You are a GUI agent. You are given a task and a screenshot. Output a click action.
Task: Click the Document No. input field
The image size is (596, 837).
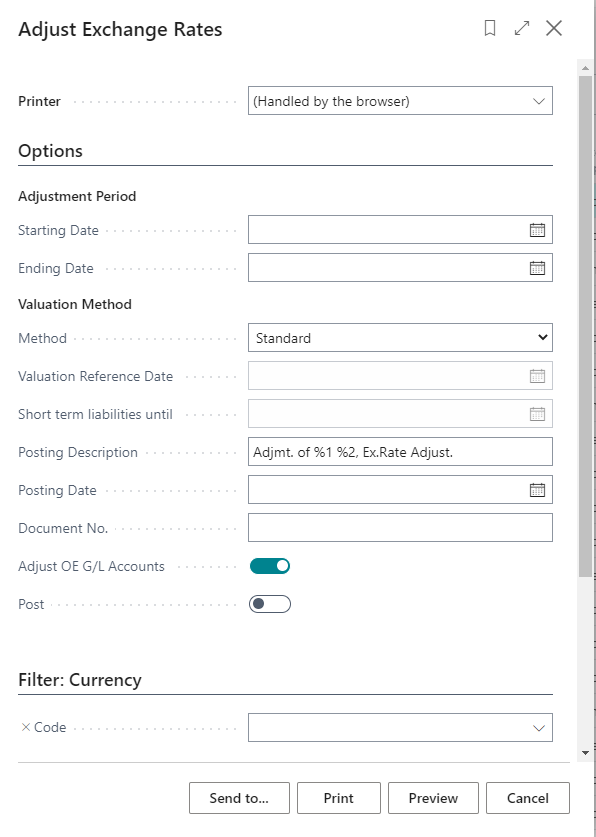tap(400, 527)
